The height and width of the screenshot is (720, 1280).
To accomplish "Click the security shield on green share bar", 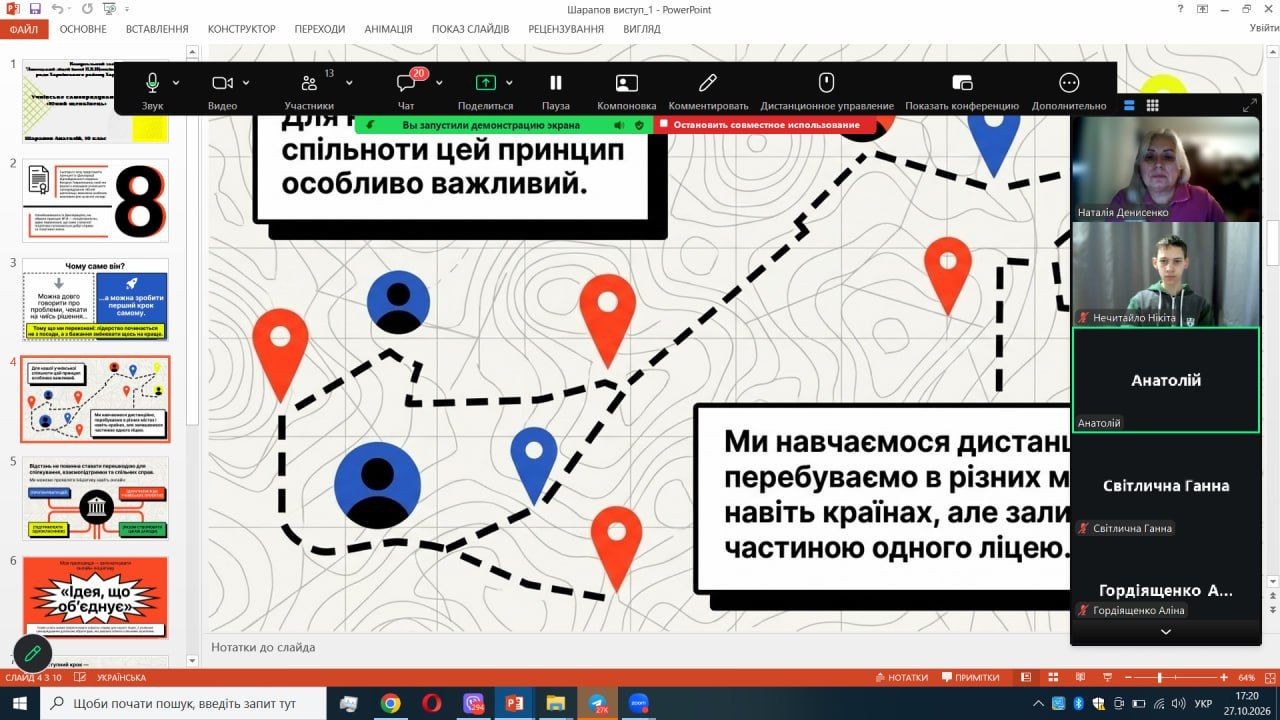I will click(639, 125).
